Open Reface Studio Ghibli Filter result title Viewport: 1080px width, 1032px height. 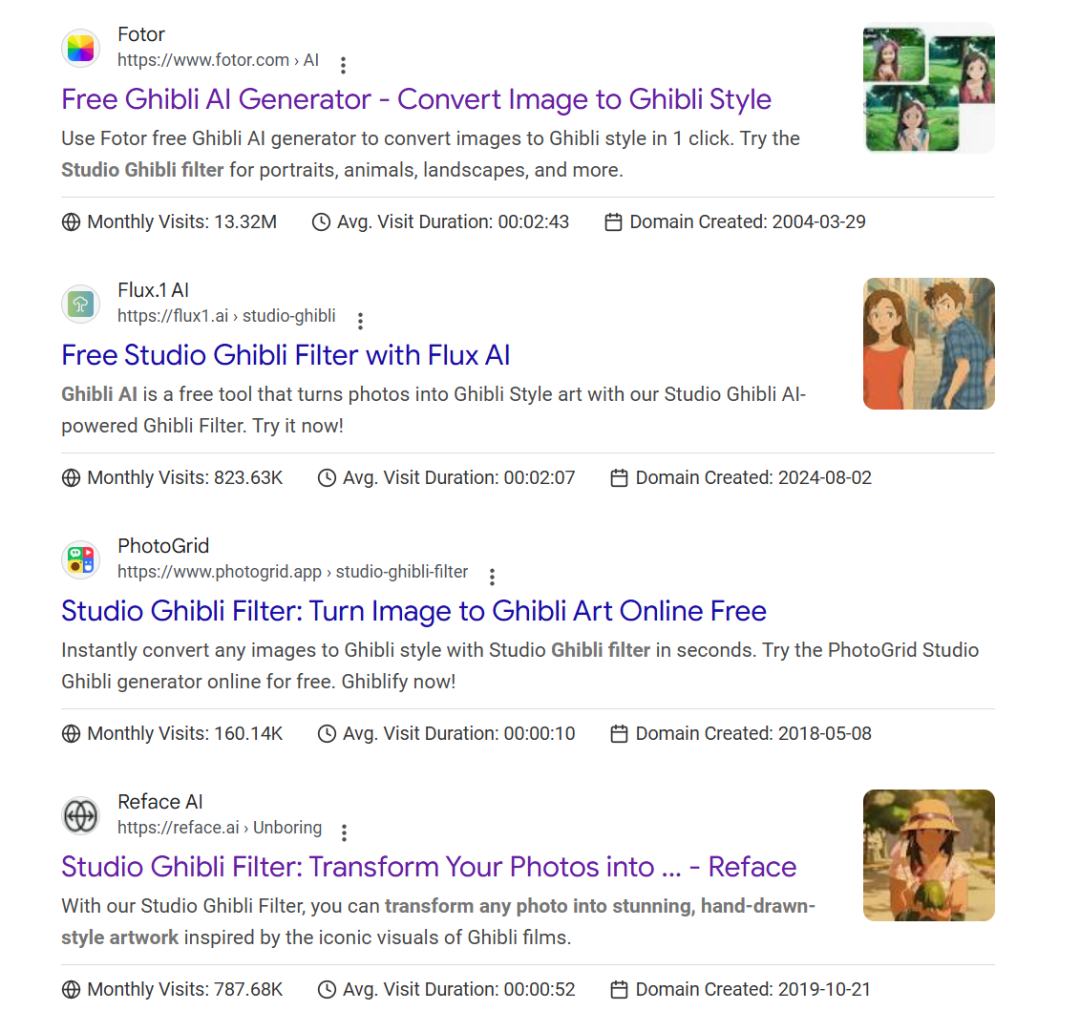pos(428,867)
